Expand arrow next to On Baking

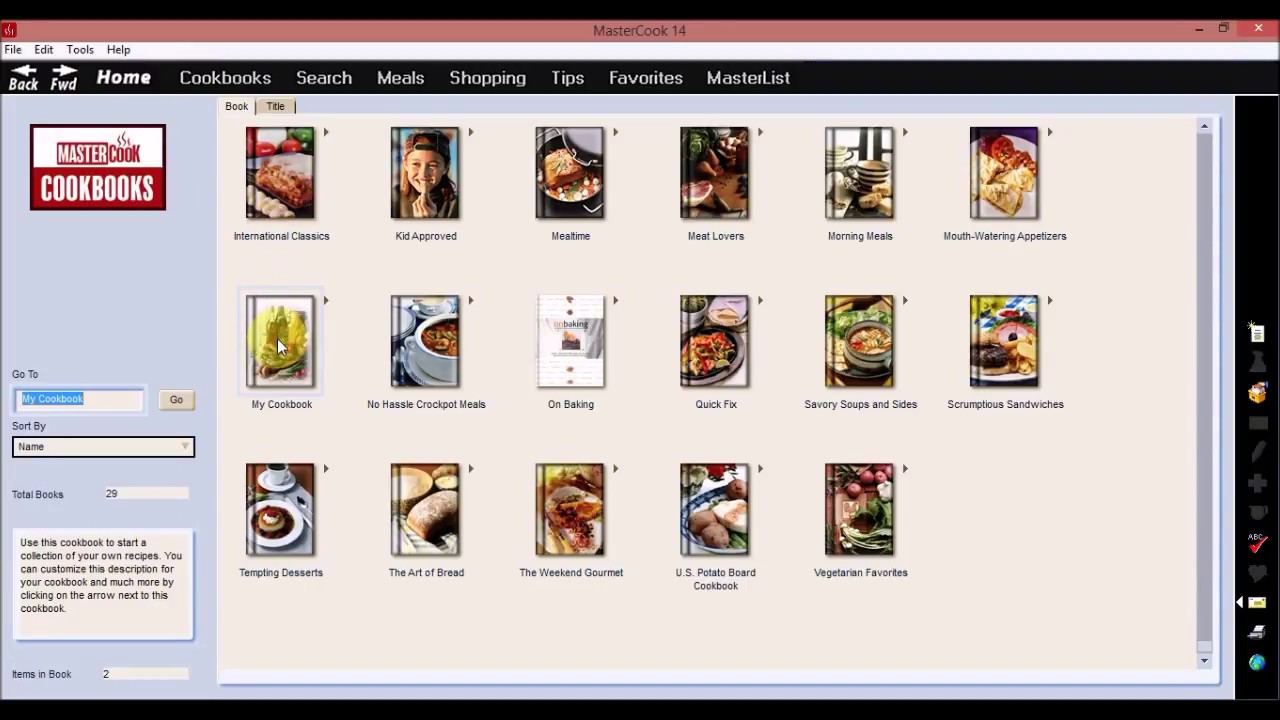616,300
